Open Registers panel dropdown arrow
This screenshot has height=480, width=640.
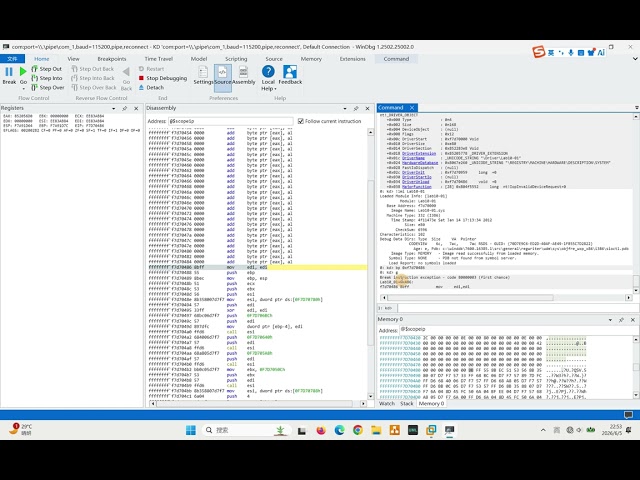click(113, 109)
